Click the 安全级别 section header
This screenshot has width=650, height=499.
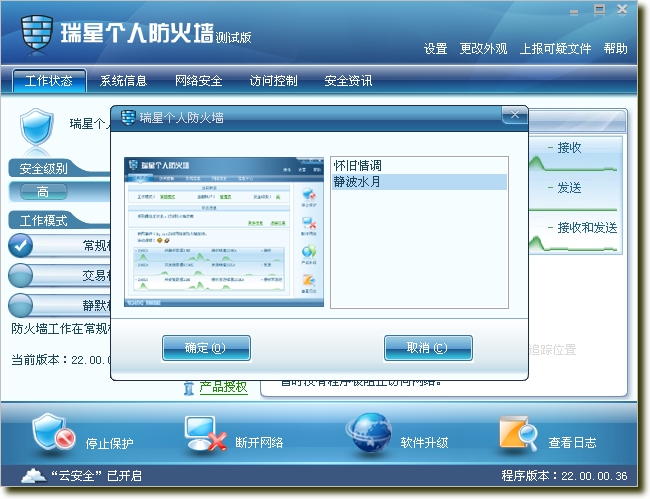click(44, 168)
